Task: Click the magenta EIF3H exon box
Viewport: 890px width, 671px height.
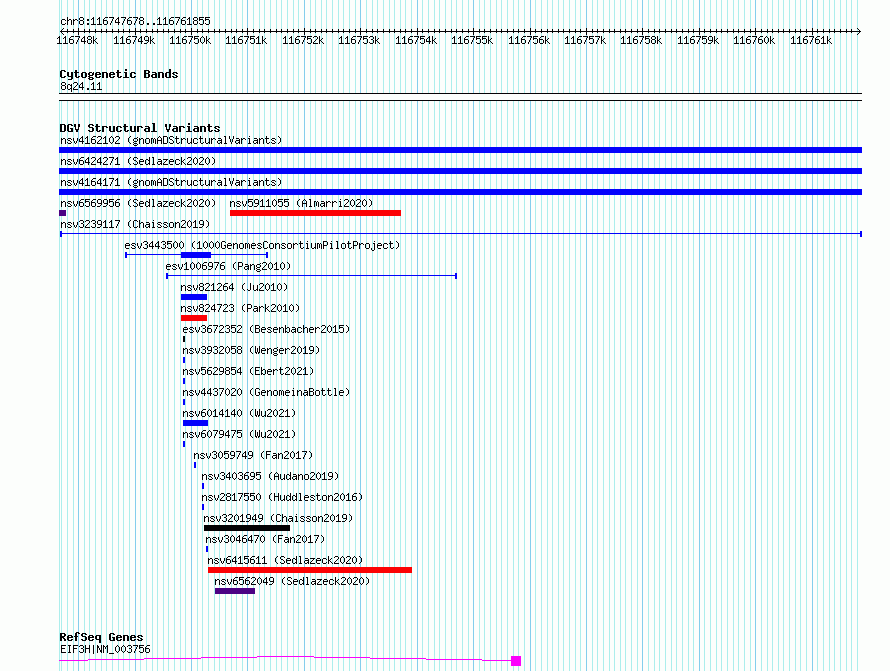Action: (516, 661)
